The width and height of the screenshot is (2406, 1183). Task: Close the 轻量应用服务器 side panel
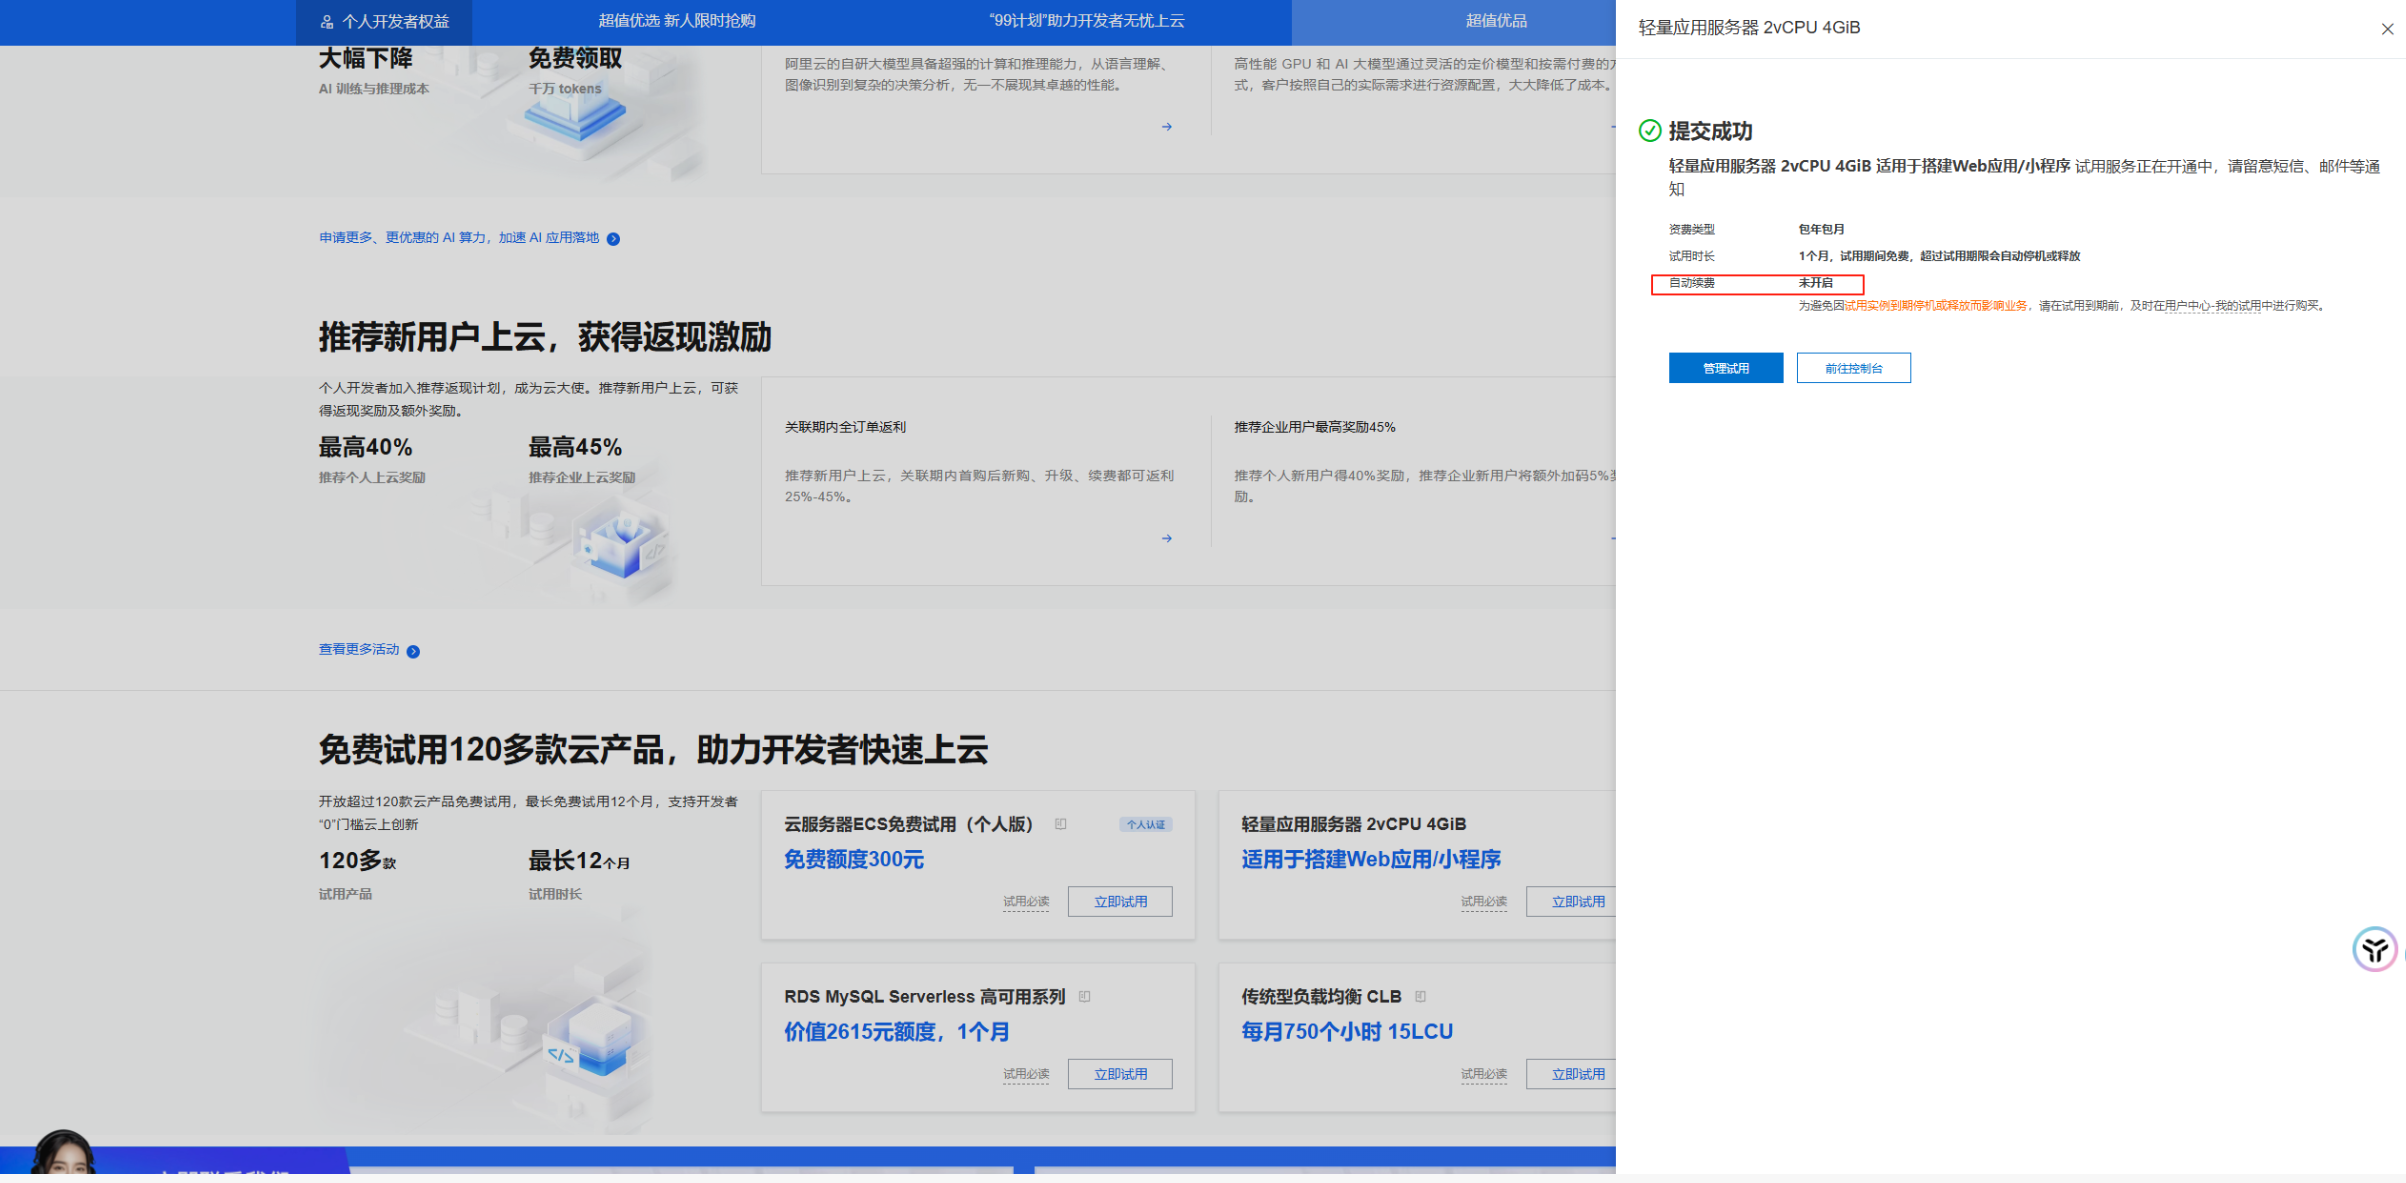(2387, 29)
